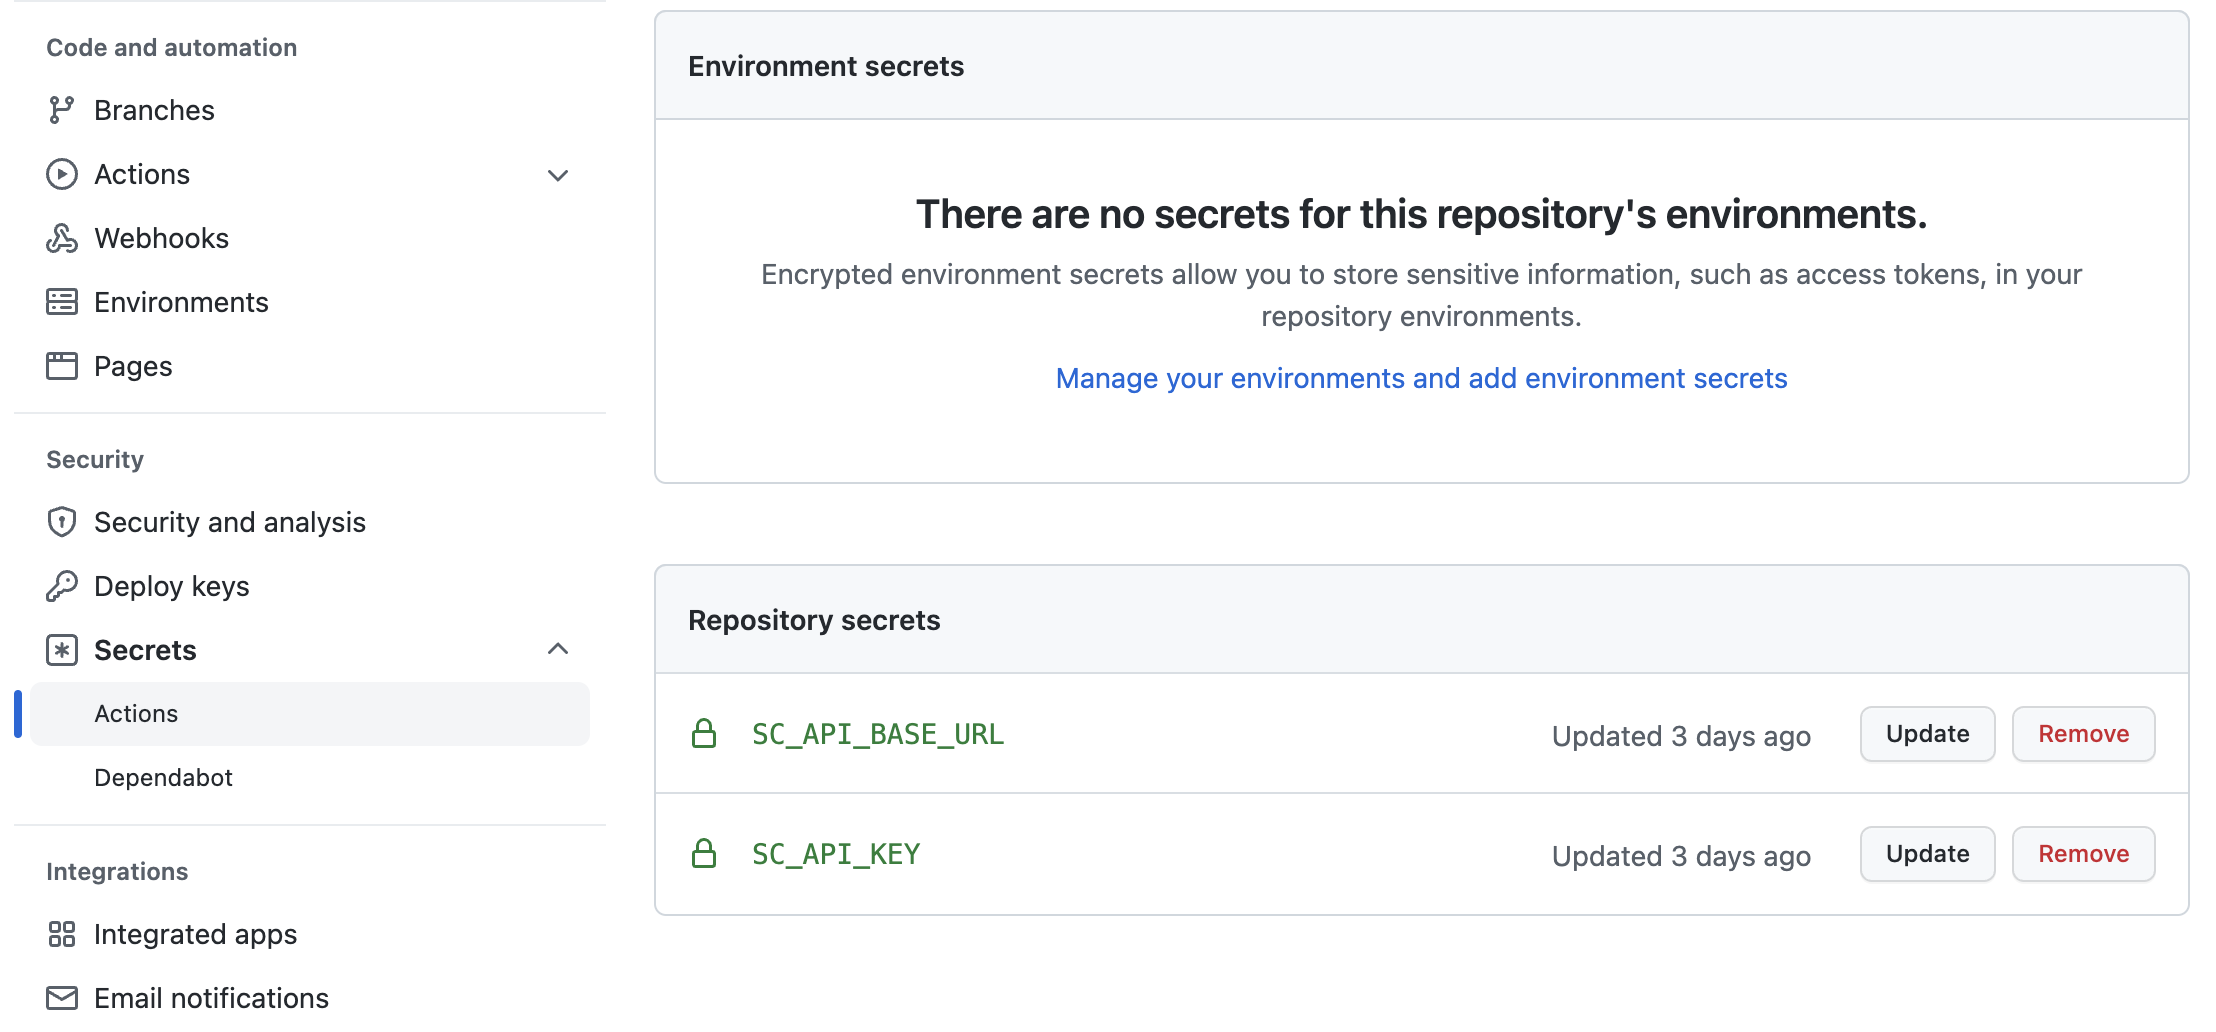Click the 'Code and automation' section heading
Viewport: 2216px width, 1032px height.
tap(172, 47)
